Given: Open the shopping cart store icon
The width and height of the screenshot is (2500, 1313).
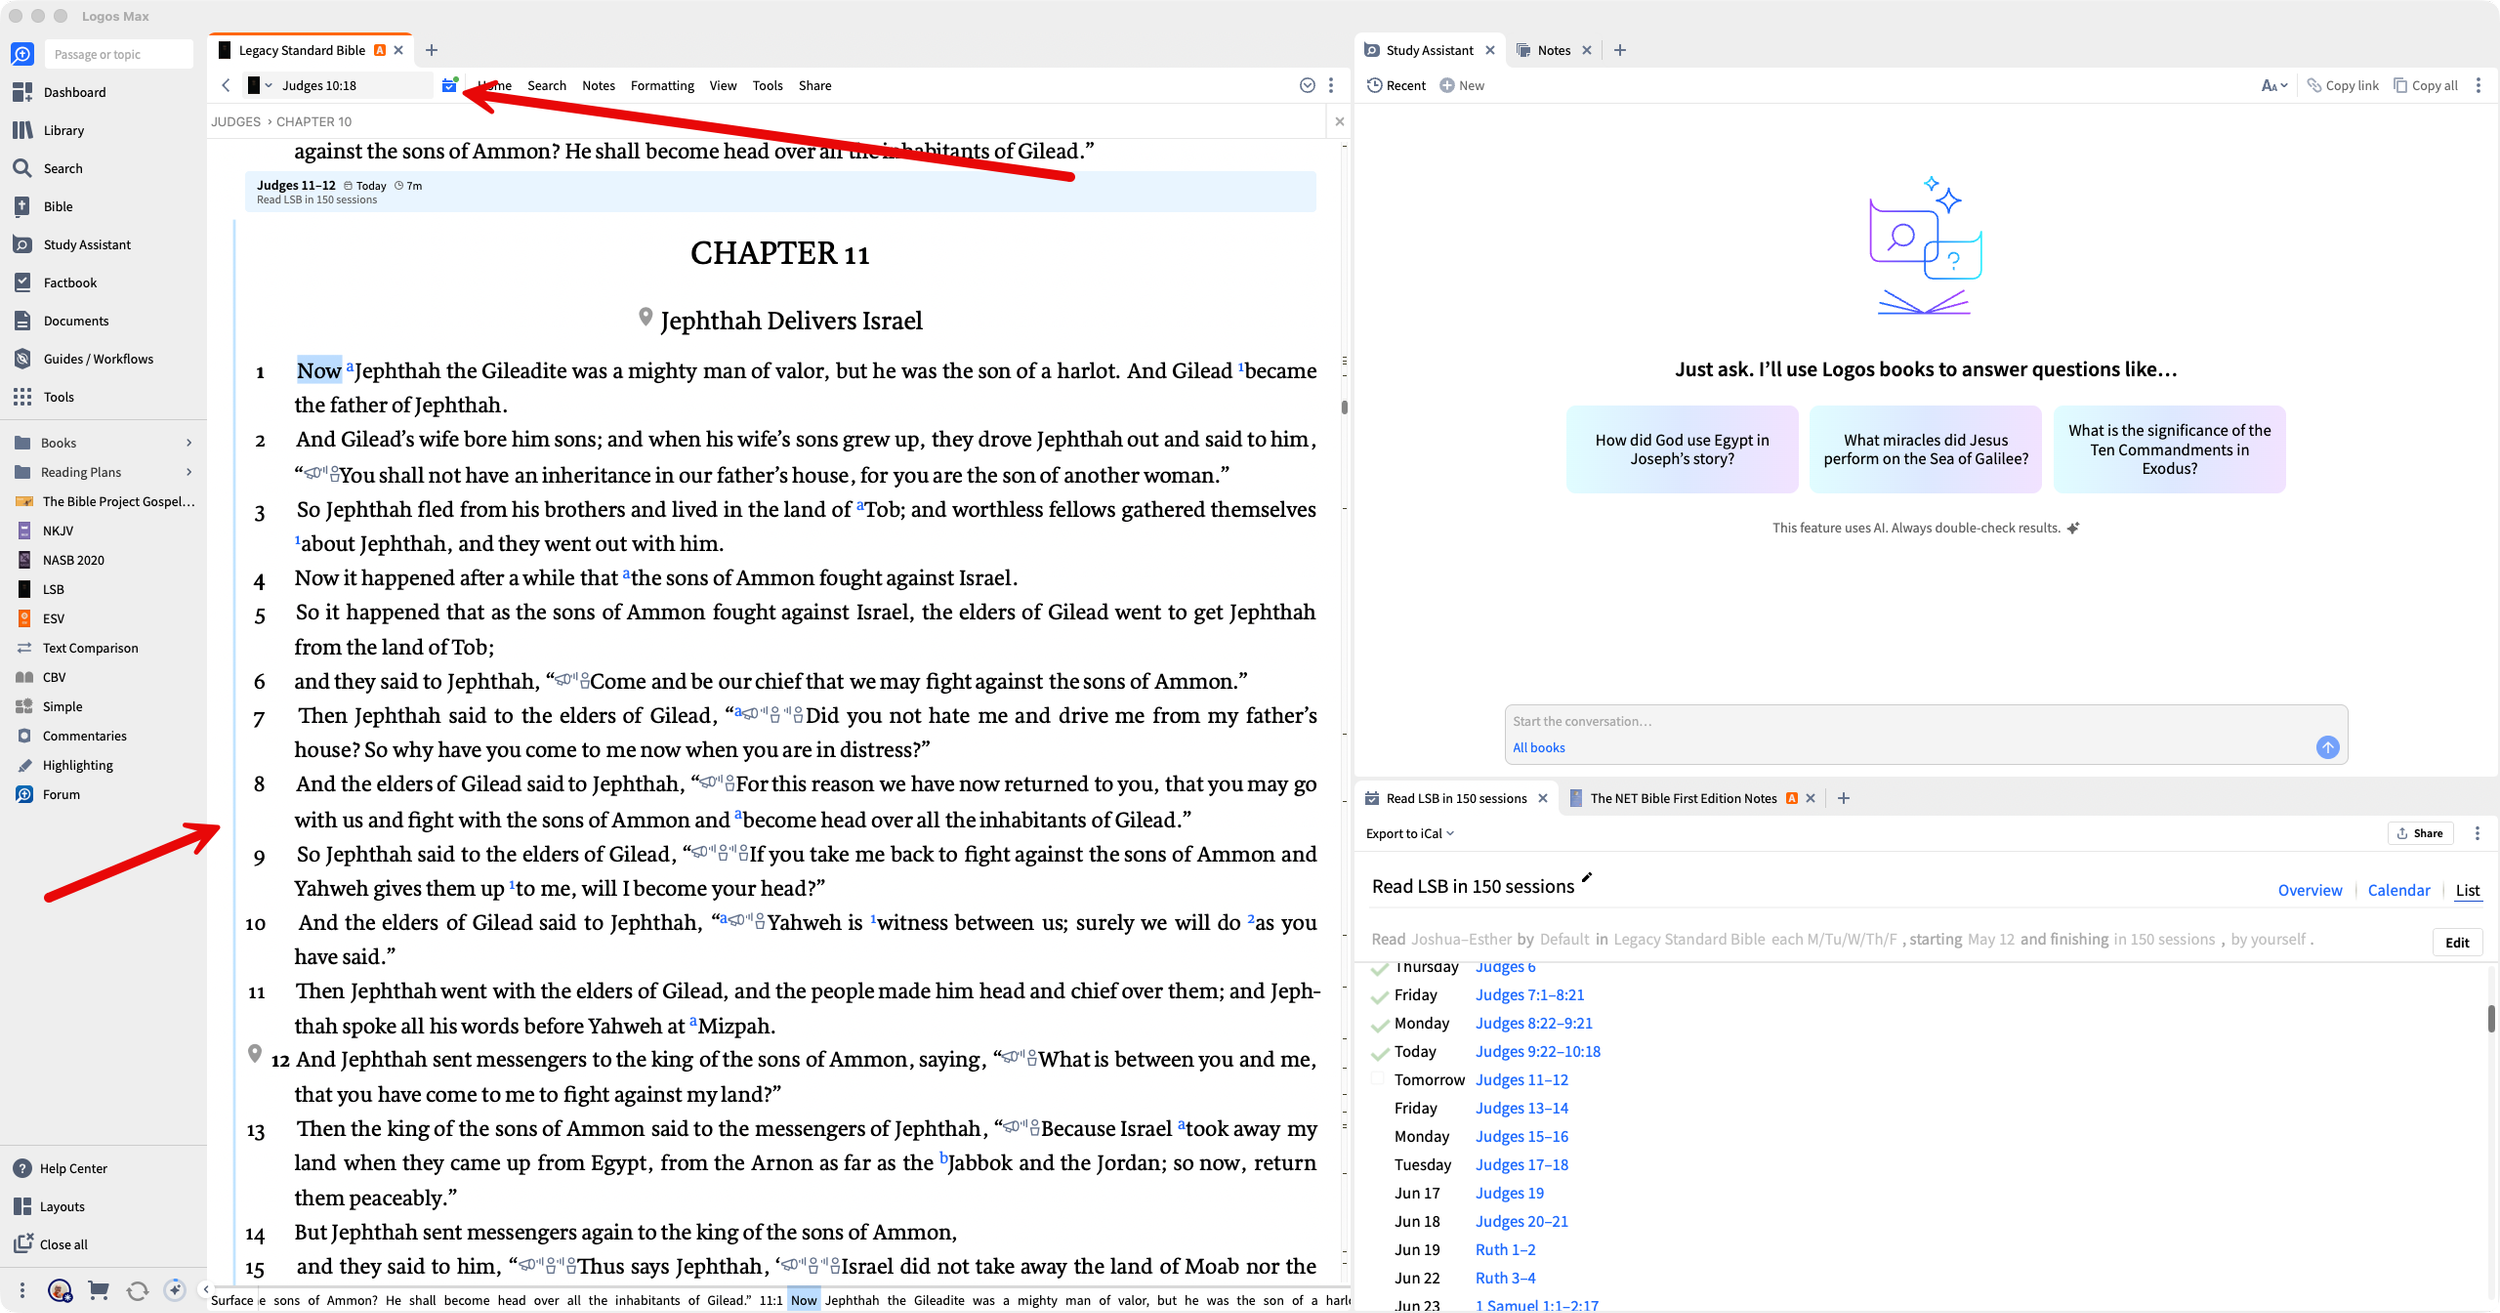Looking at the screenshot, I should point(98,1290).
